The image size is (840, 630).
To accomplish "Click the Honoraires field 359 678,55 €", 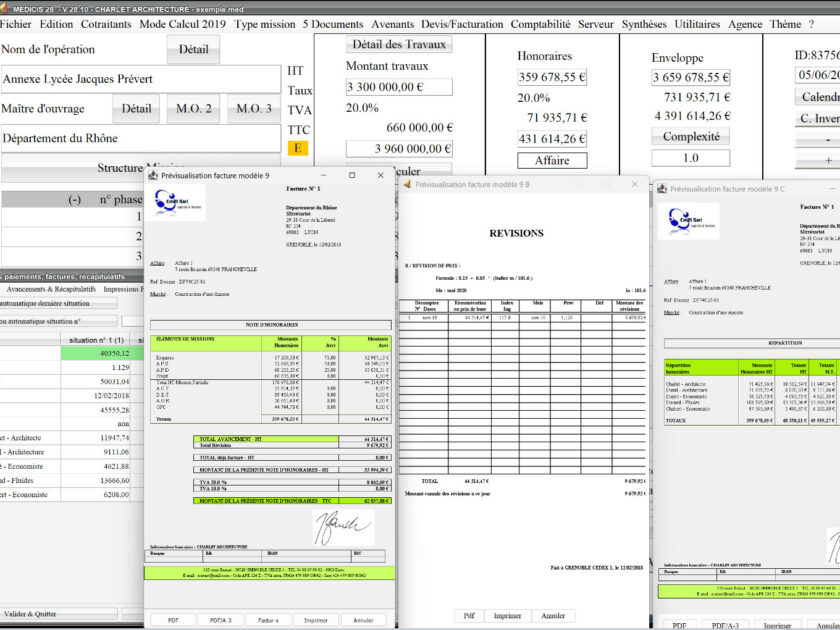I will coord(552,77).
